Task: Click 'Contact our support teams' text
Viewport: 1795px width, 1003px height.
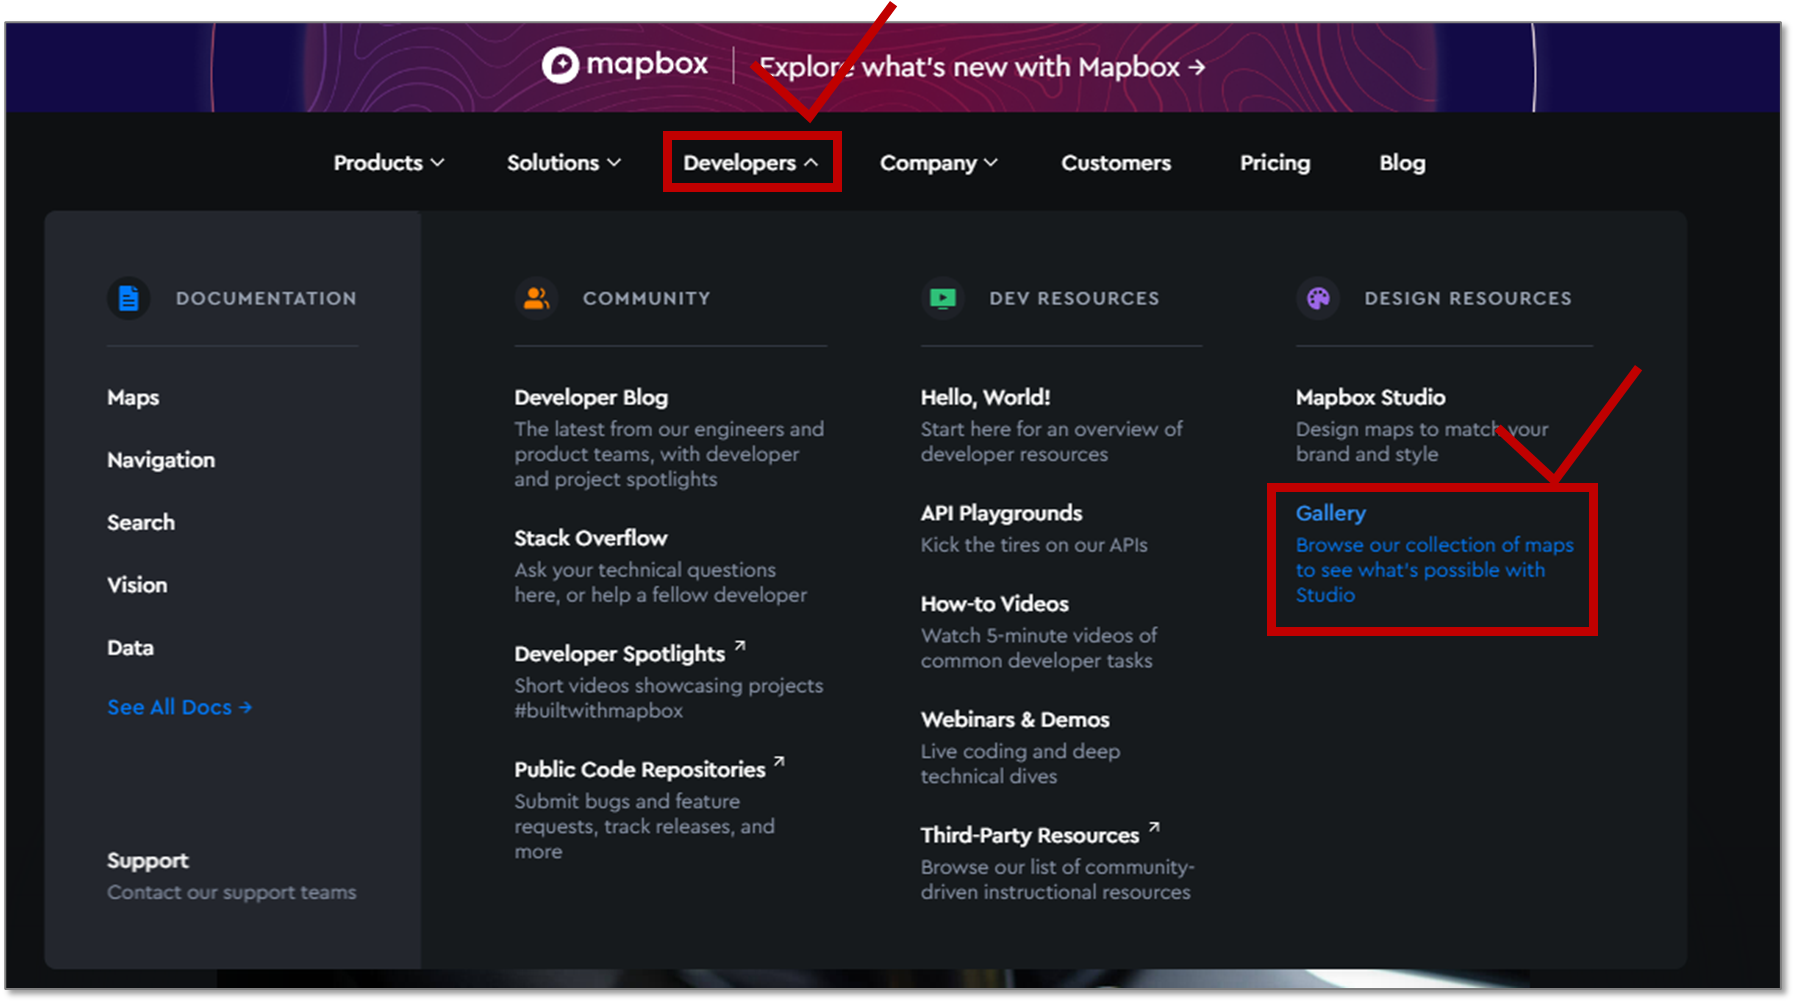Action: (232, 892)
